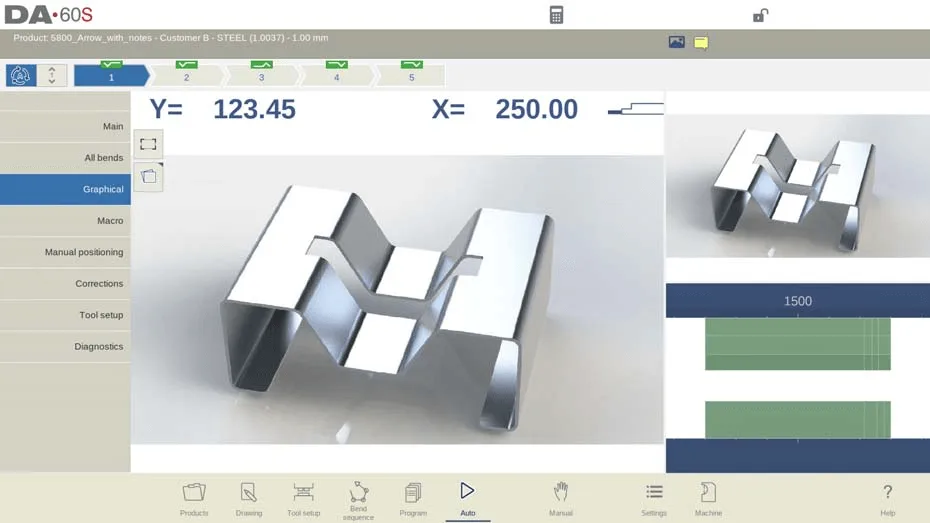Click the lower green sheet preview
Viewport: 930px width, 523px height.
[798, 420]
